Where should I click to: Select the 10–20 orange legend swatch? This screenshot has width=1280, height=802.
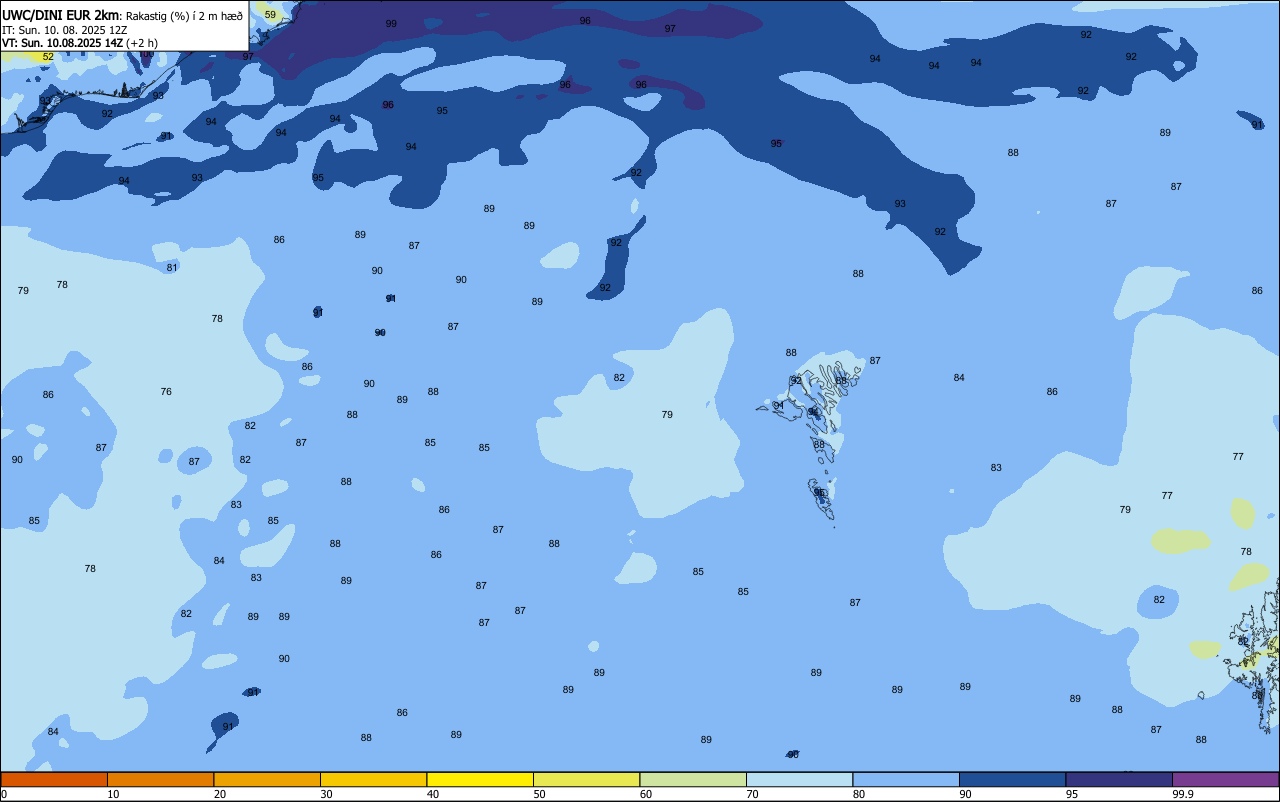click(160, 779)
